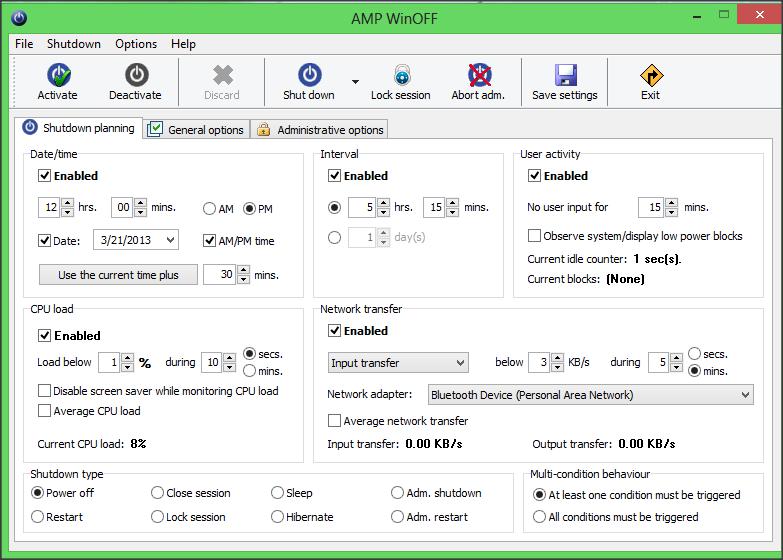The width and height of the screenshot is (783, 560).
Task: Uncheck CPU load Enabled checkbox
Action: [x=44, y=335]
